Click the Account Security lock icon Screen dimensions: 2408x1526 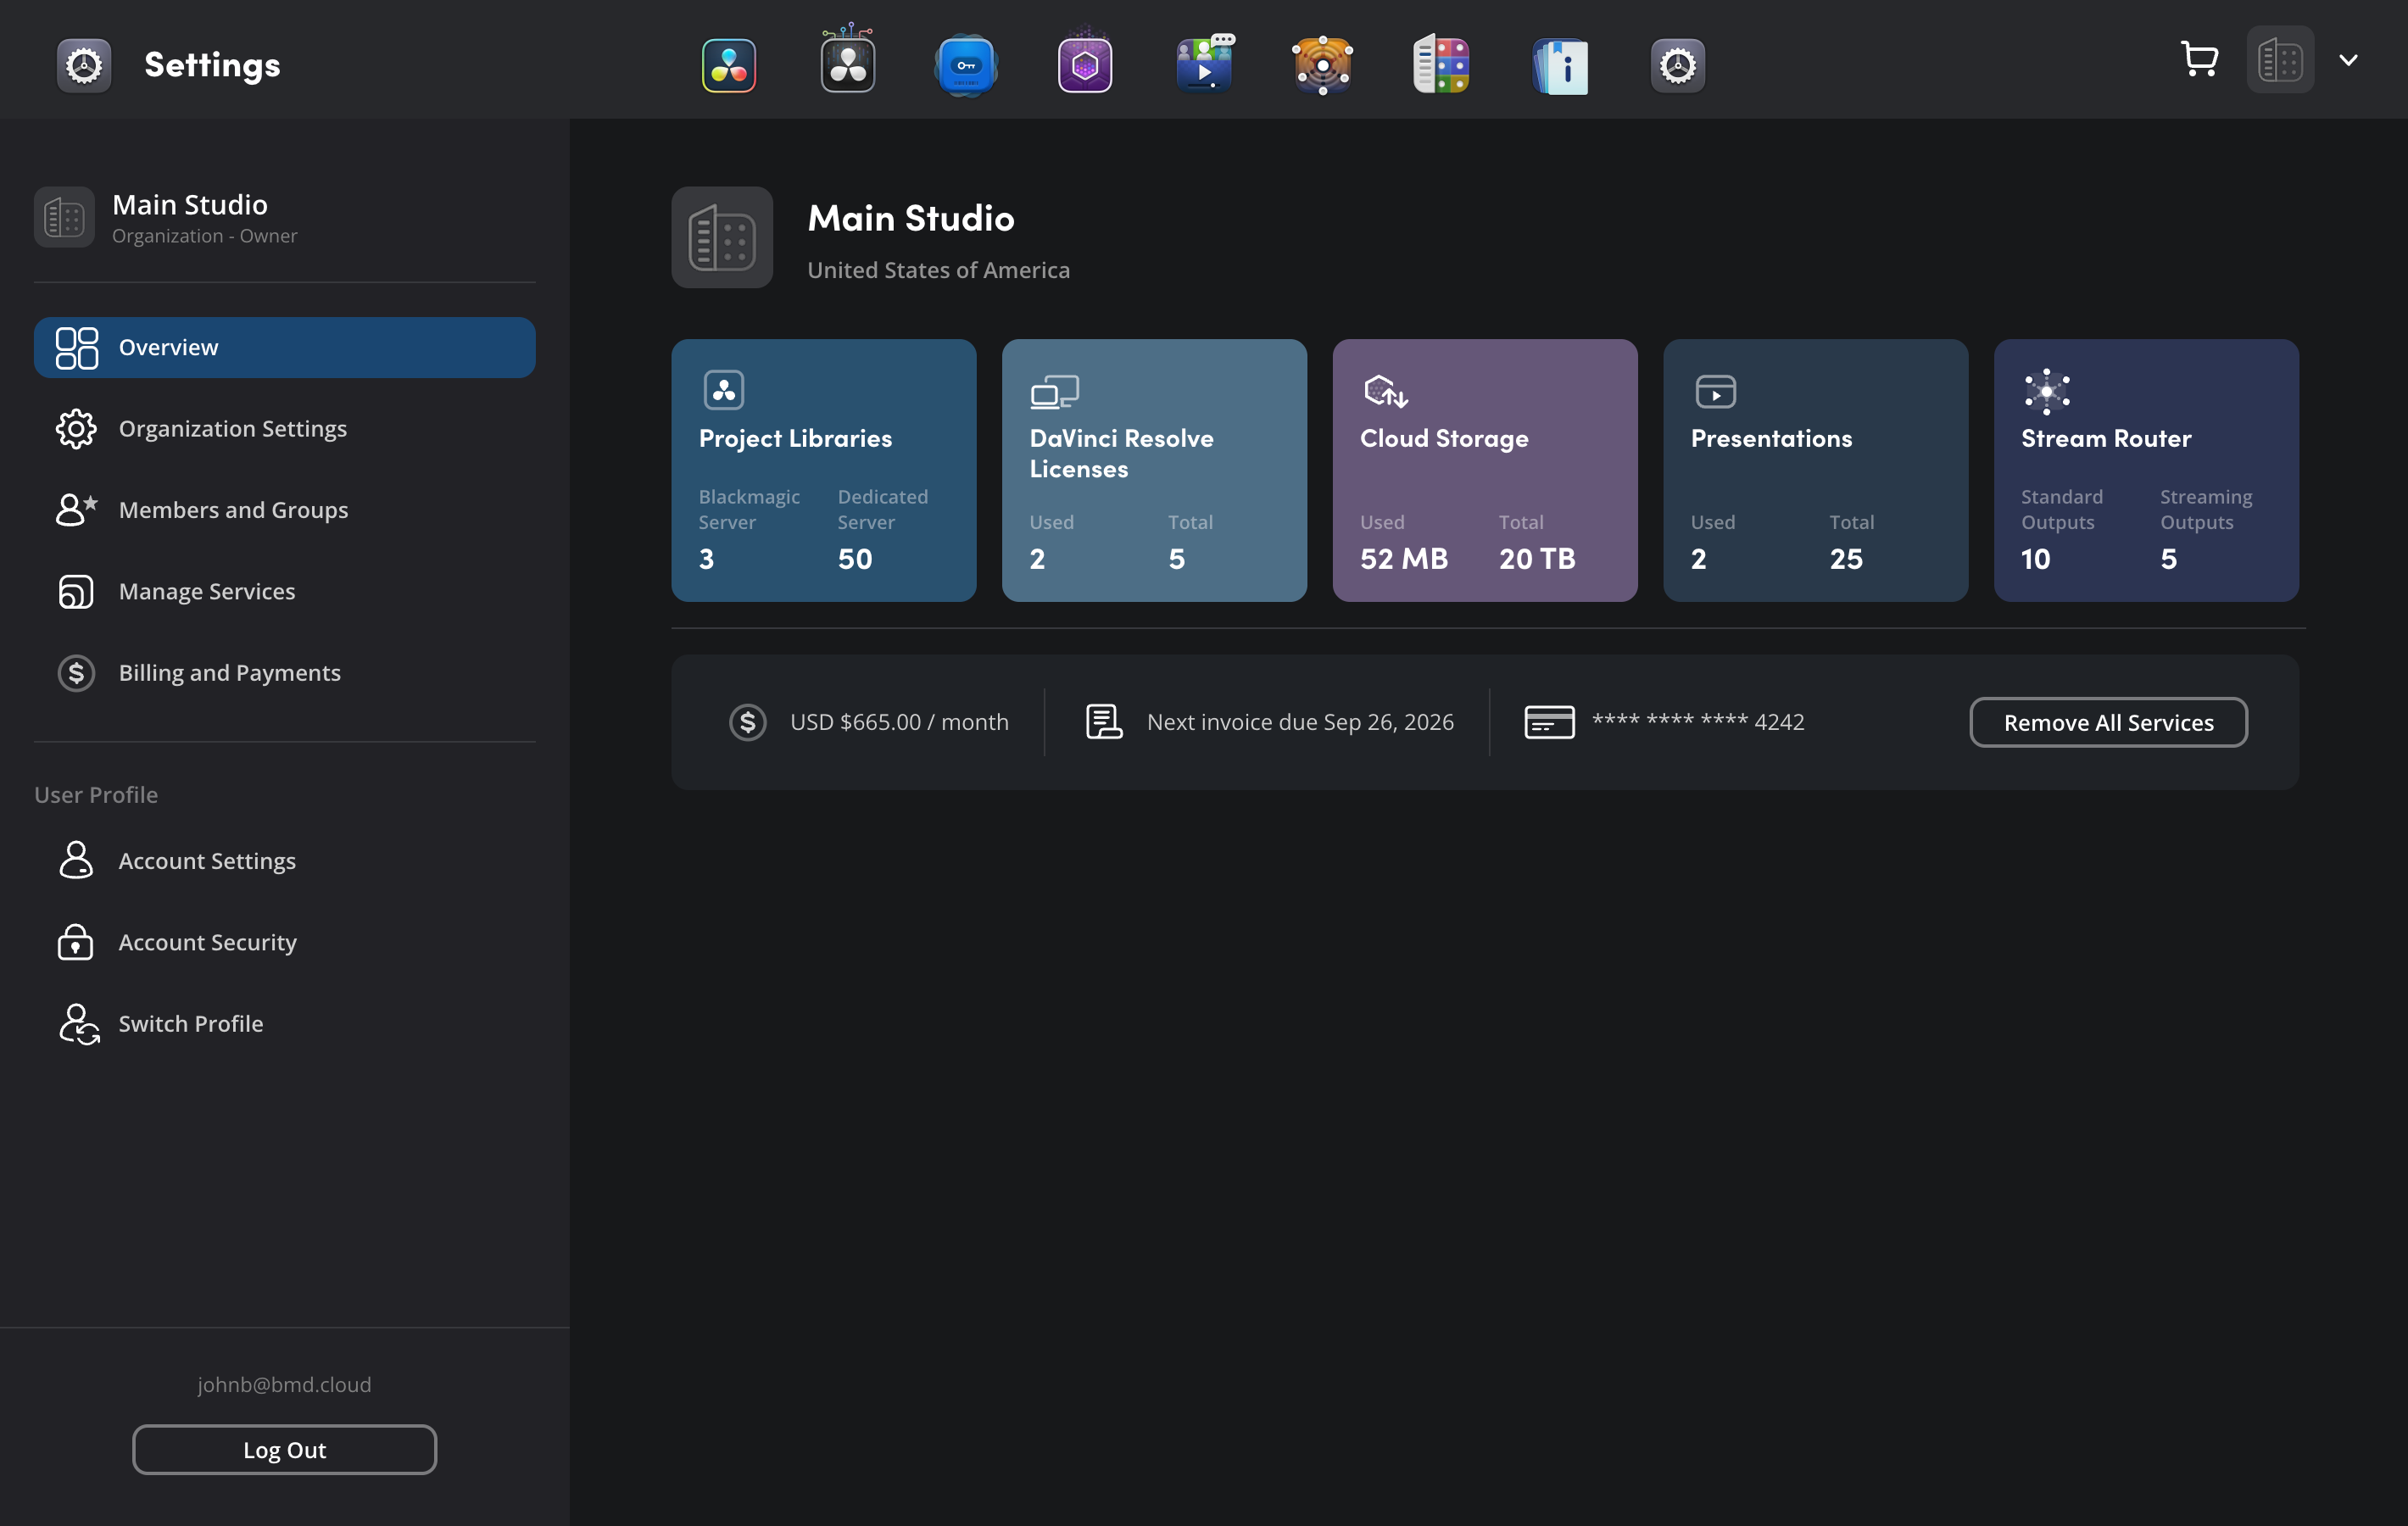76,942
